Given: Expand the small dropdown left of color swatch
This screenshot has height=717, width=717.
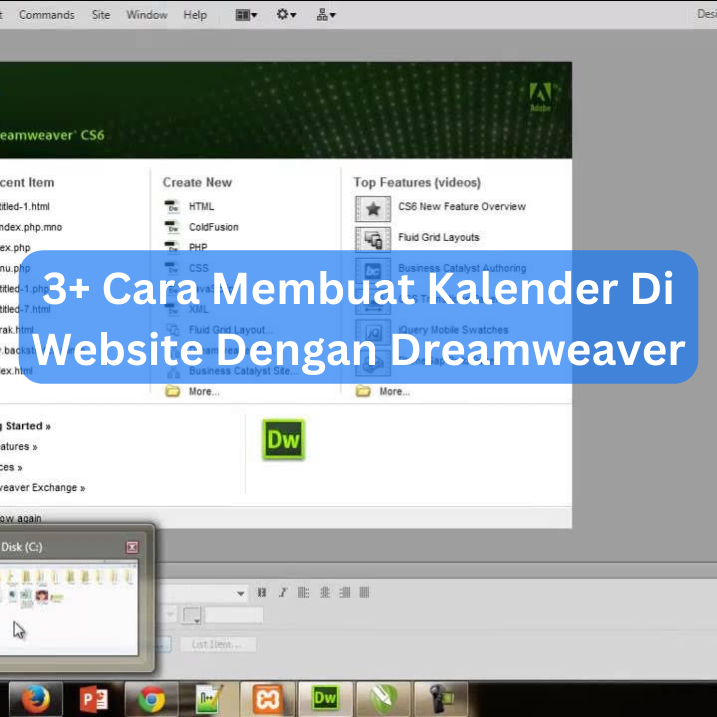Looking at the screenshot, I should pos(170,614).
